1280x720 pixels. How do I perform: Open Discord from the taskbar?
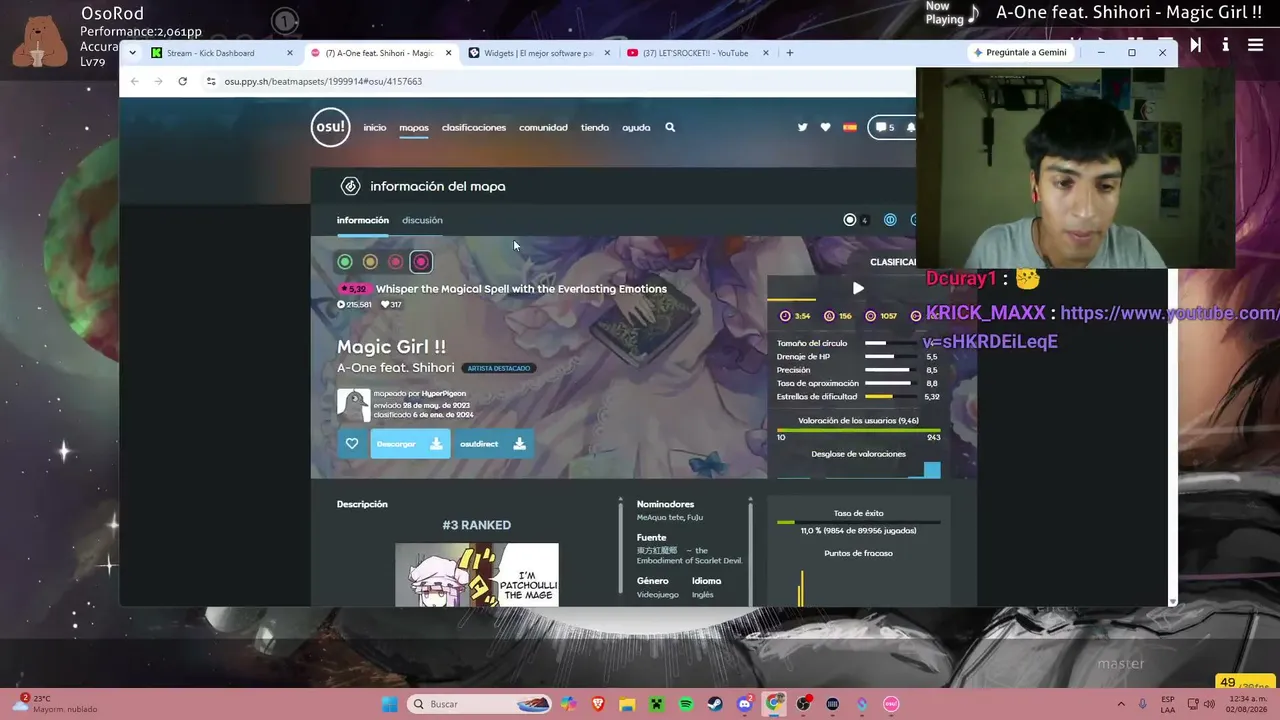tap(745, 704)
